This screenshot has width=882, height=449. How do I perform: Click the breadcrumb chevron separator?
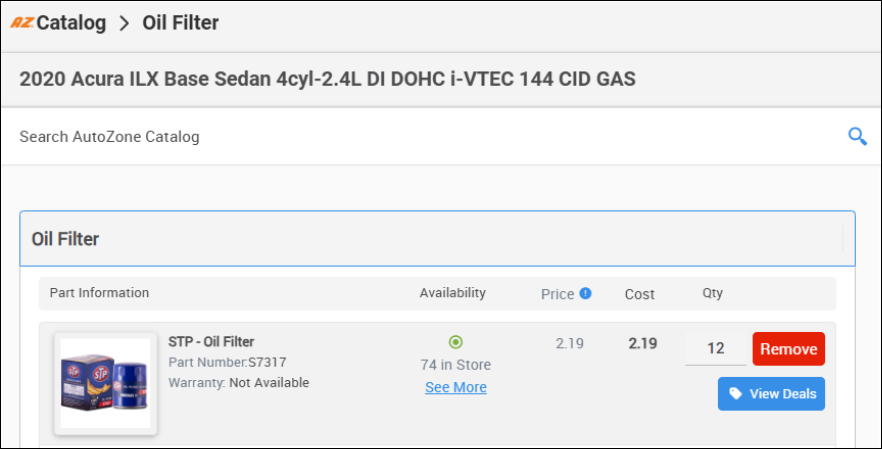(x=124, y=23)
